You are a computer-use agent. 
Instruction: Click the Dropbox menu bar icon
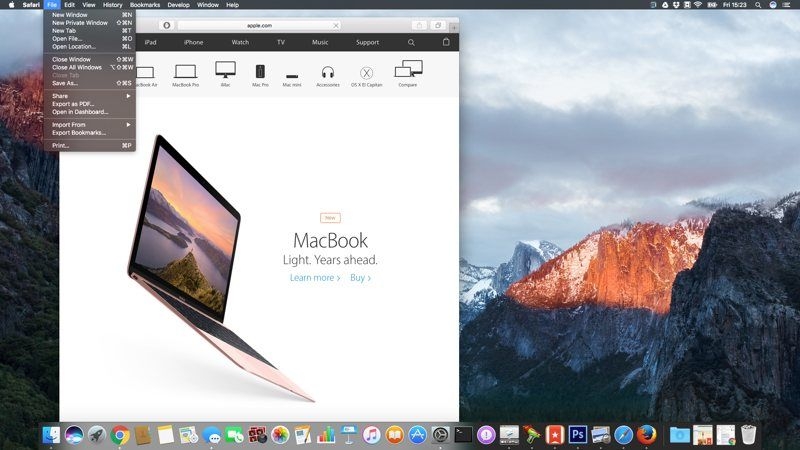[x=676, y=5]
